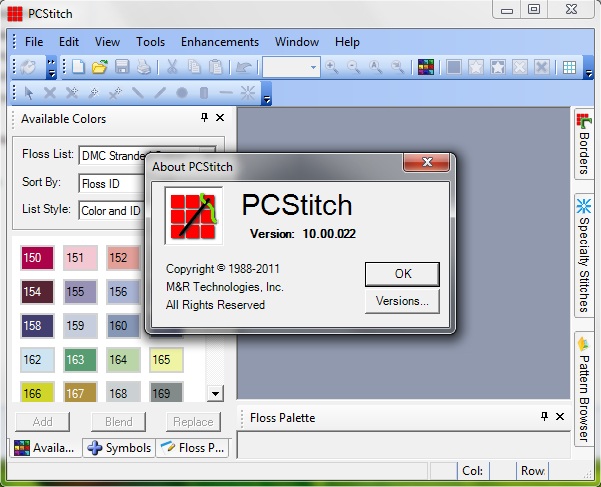601x487 pixels.
Task: Click the Versions... button
Action: pyautogui.click(x=402, y=301)
